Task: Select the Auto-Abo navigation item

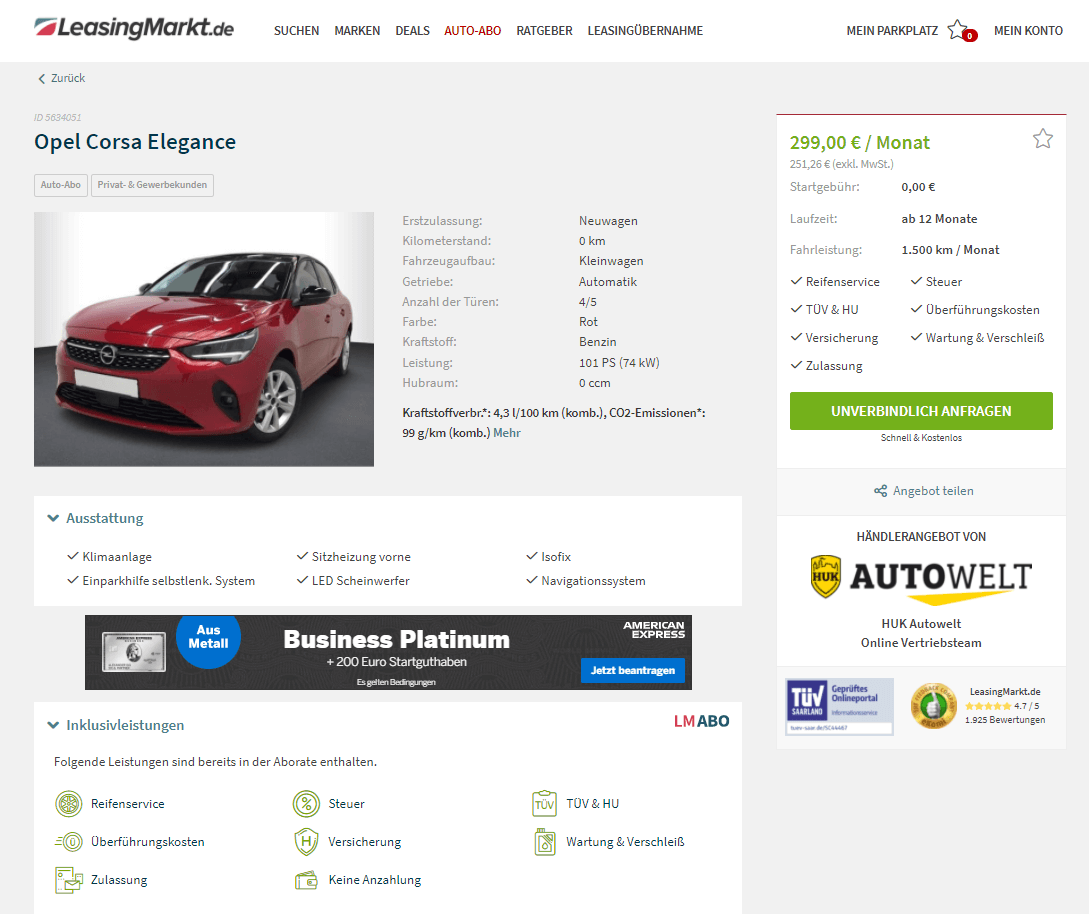Action: pos(473,31)
